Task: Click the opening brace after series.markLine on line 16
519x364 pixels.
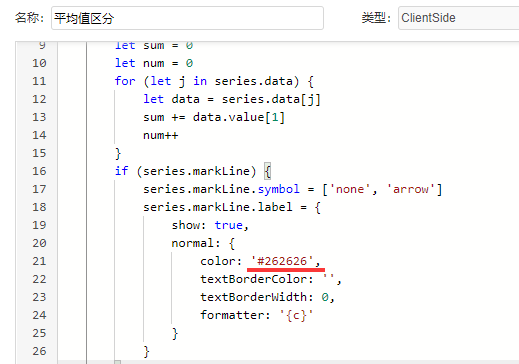Action: click(267, 171)
